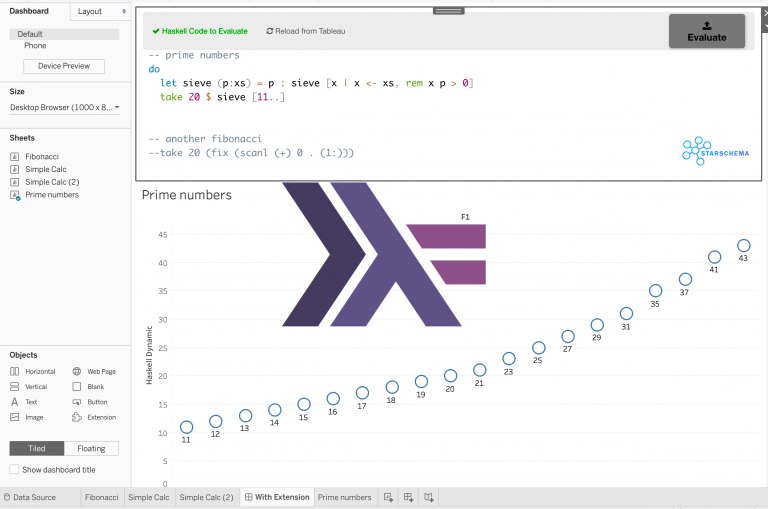Click the take 20 $ sieve code line
Screen dimensions: 768x509
point(222,97)
